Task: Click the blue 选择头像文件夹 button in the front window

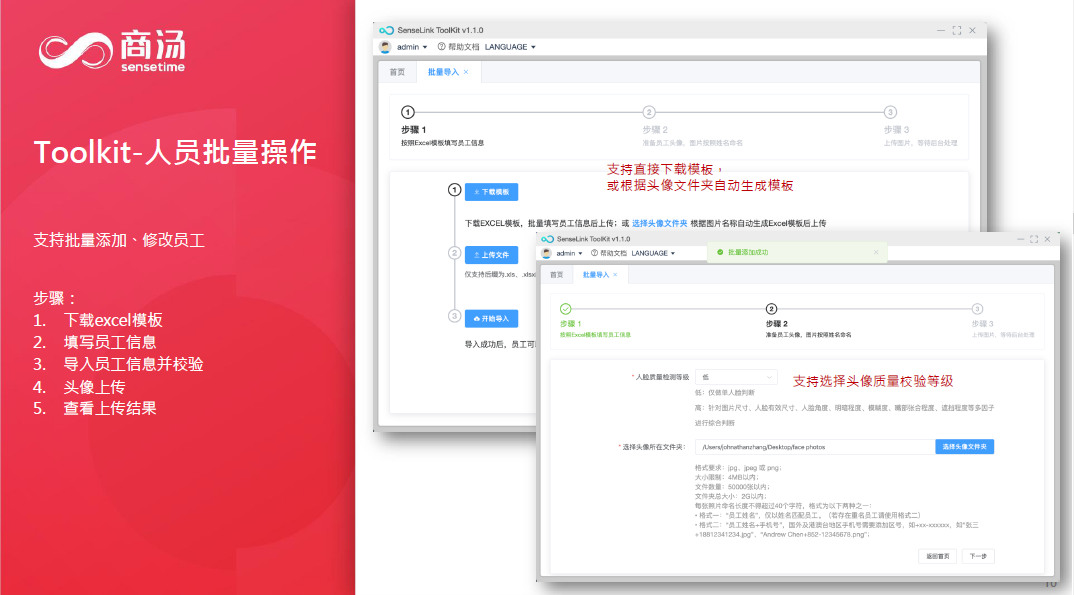Action: coord(964,446)
